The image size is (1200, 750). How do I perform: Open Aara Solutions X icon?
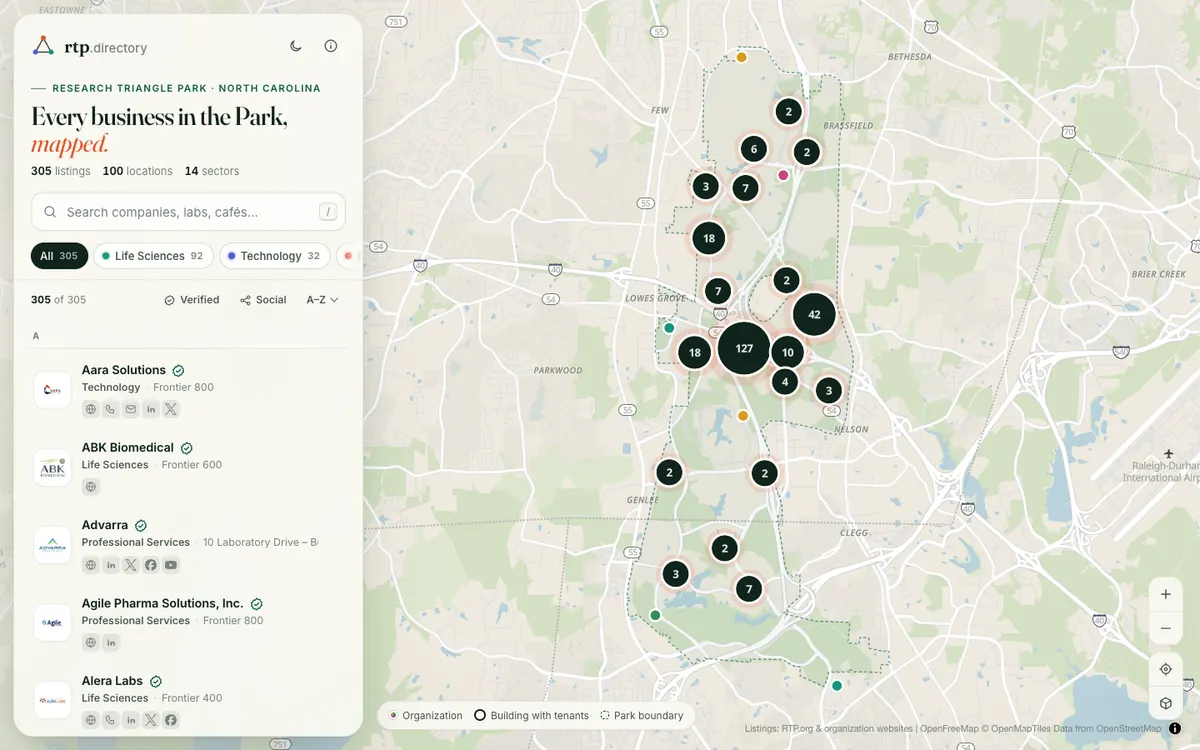pyautogui.click(x=171, y=409)
